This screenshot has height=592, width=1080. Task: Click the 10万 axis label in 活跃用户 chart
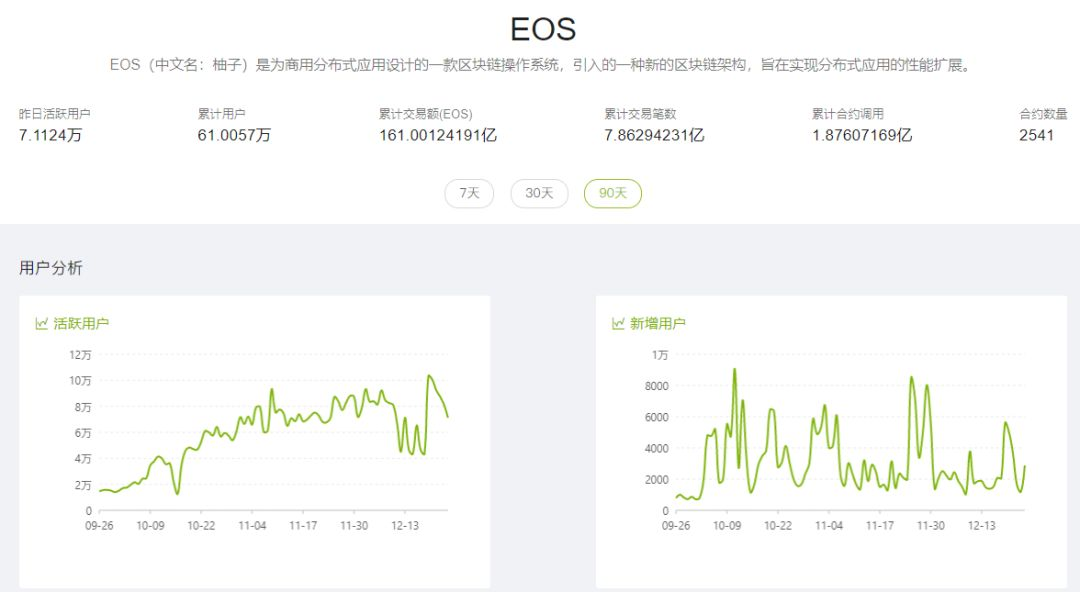coord(81,381)
